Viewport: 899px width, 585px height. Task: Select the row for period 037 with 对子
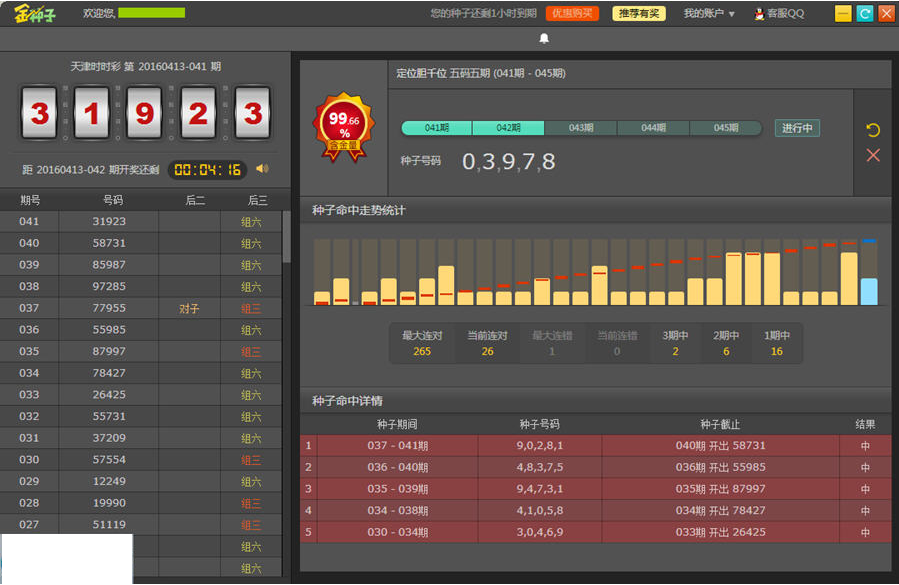(140, 308)
